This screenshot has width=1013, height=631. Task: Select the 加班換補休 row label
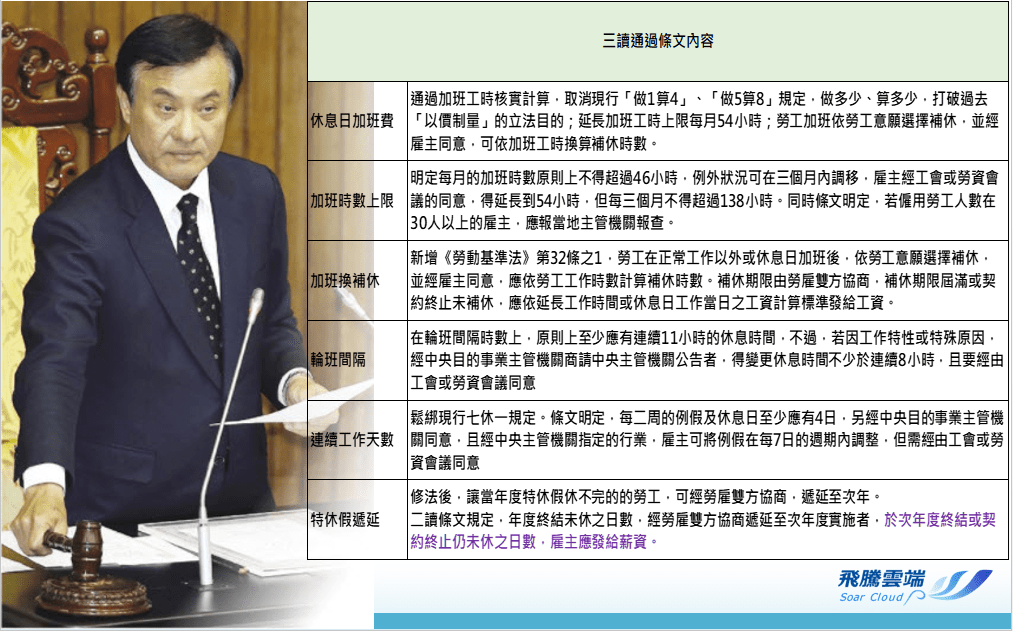click(x=345, y=281)
